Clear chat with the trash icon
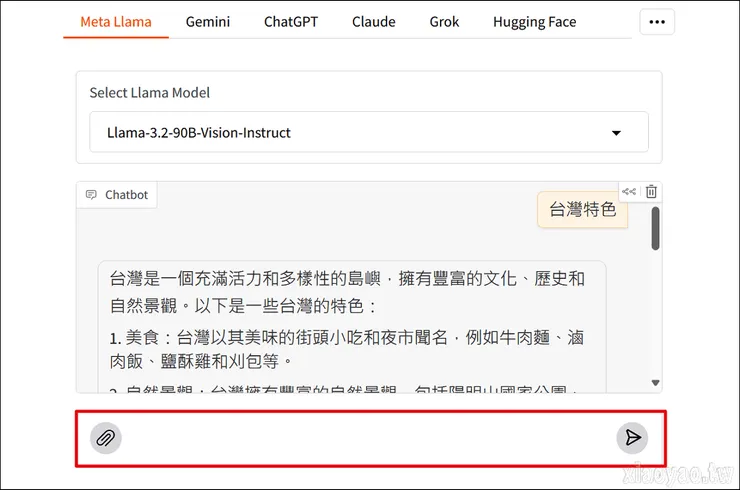 point(651,191)
